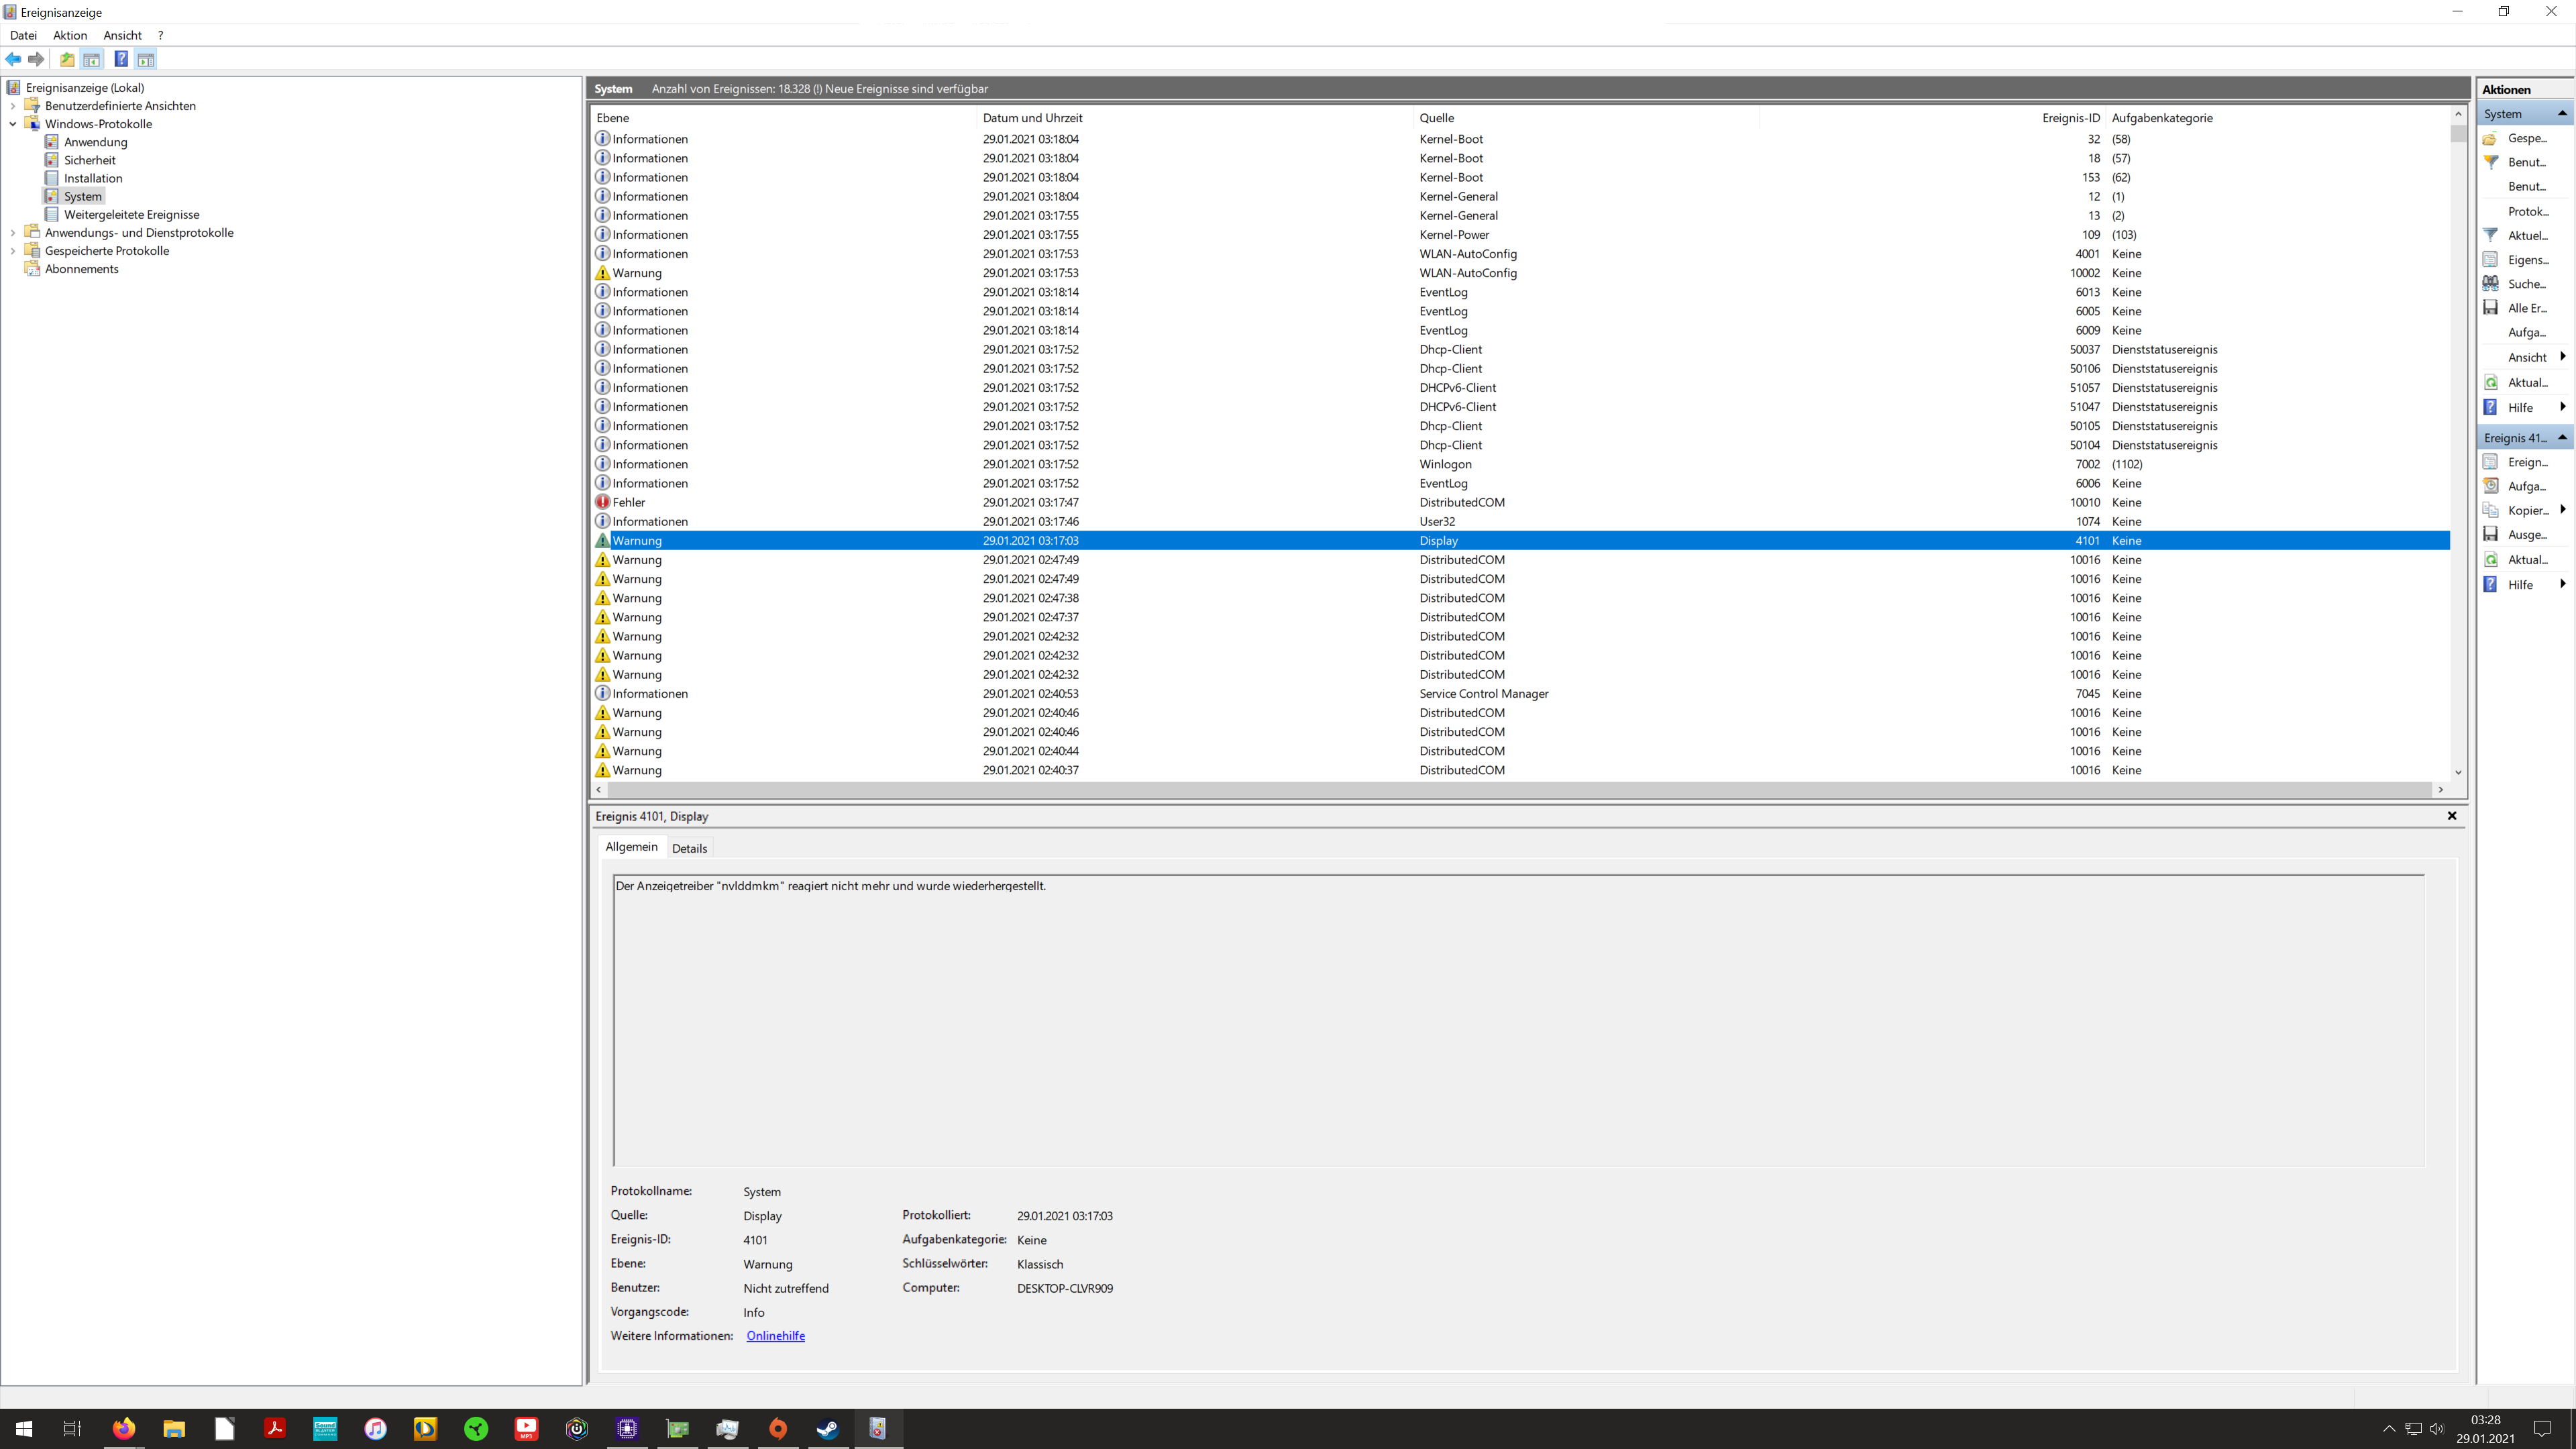Open the Anwendung log
This screenshot has height=1449, width=2576.
point(95,142)
